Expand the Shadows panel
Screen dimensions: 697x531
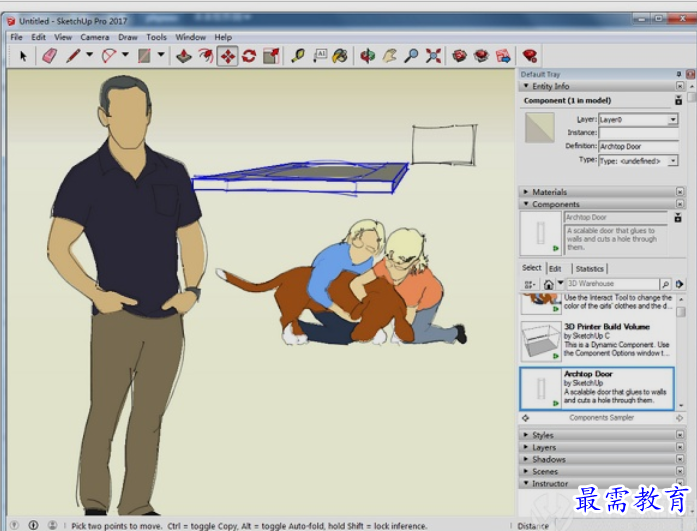[526, 459]
